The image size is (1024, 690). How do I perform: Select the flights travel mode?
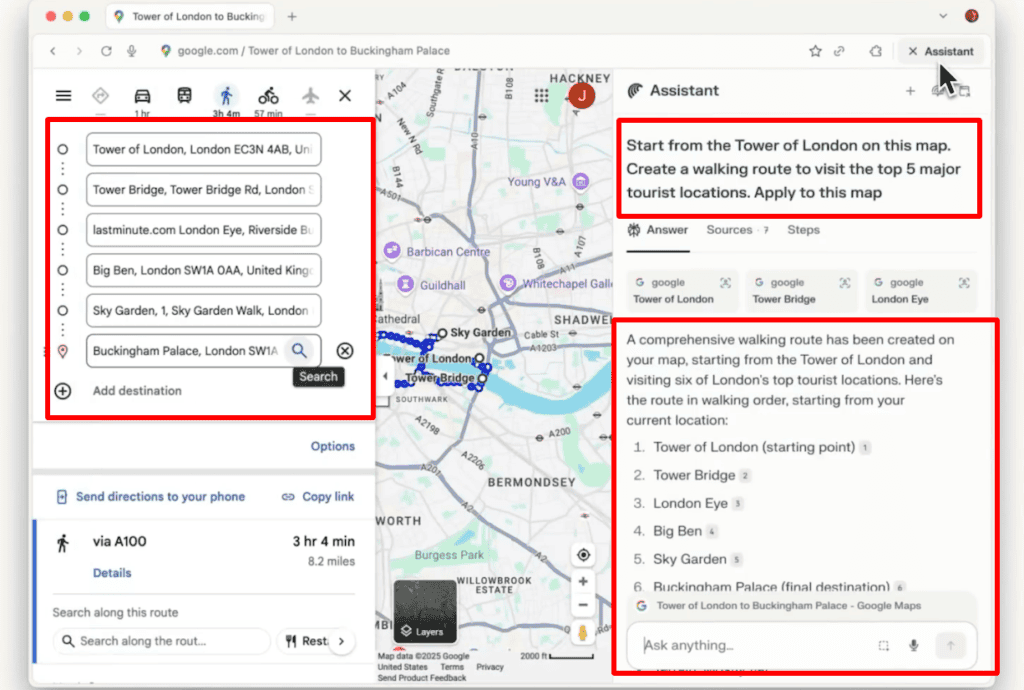(310, 96)
